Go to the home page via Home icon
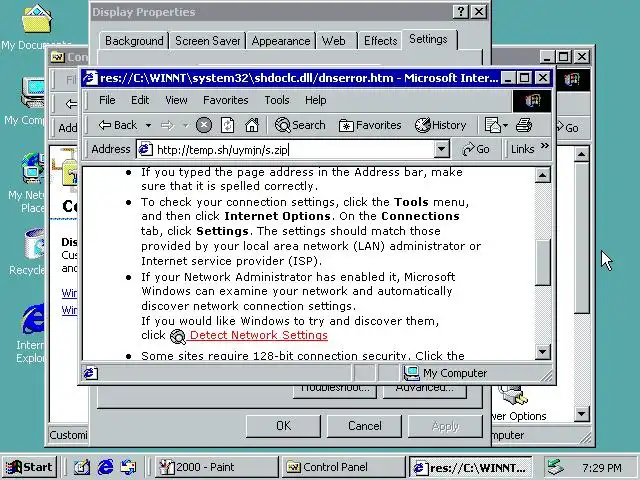 pyautogui.click(x=252, y=125)
